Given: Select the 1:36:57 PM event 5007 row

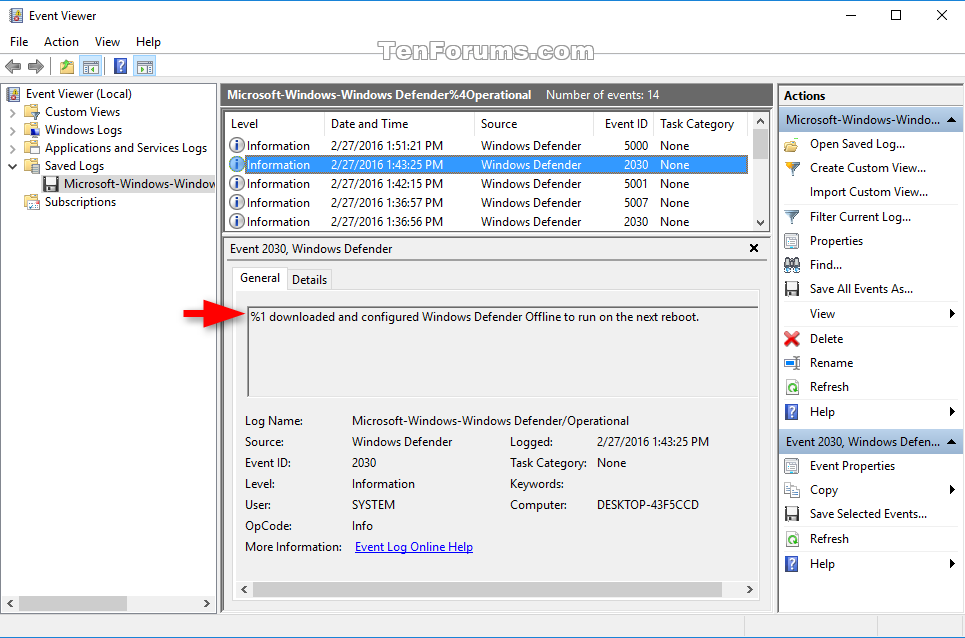Looking at the screenshot, I should pyautogui.click(x=486, y=203).
